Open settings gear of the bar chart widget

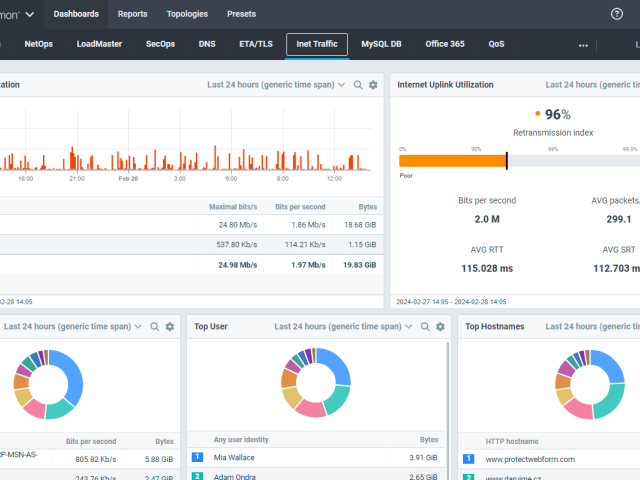coord(373,85)
